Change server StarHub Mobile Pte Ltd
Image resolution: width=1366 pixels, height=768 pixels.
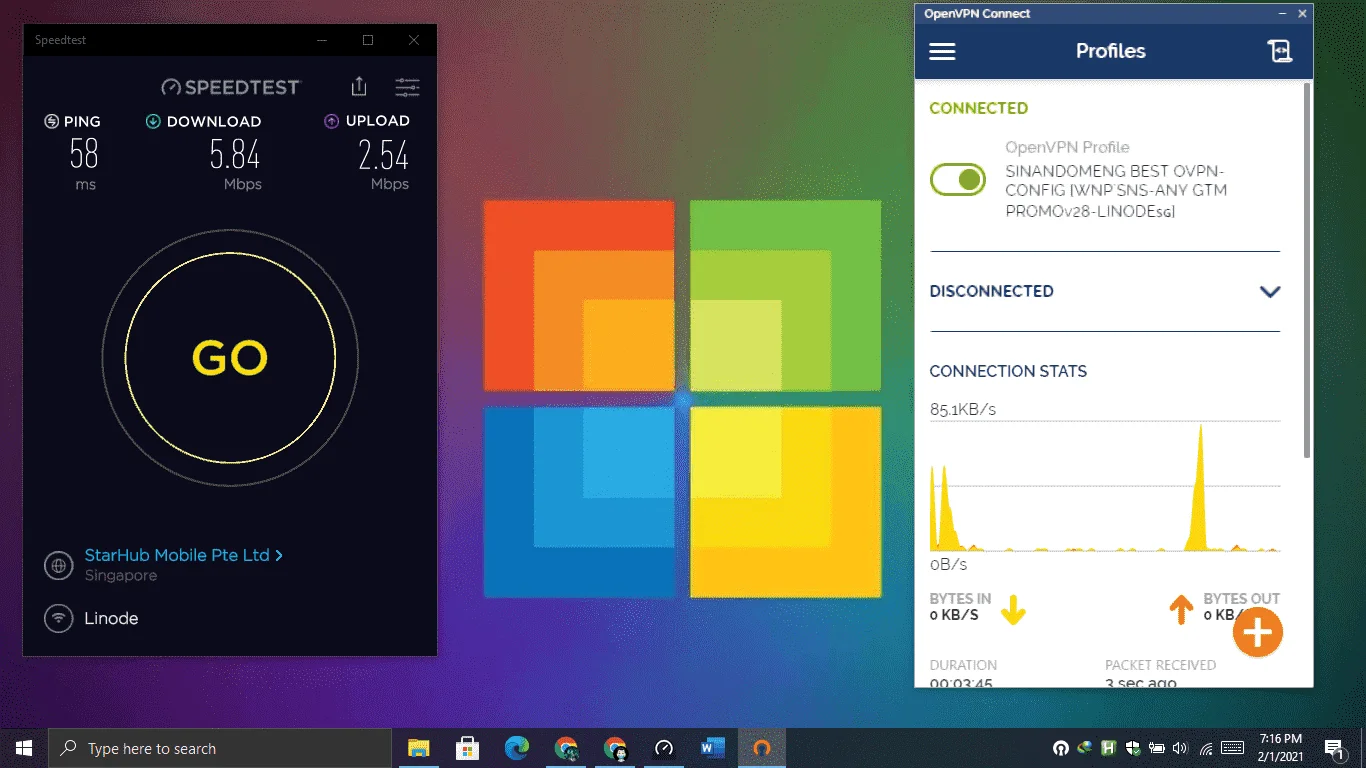[x=183, y=555]
